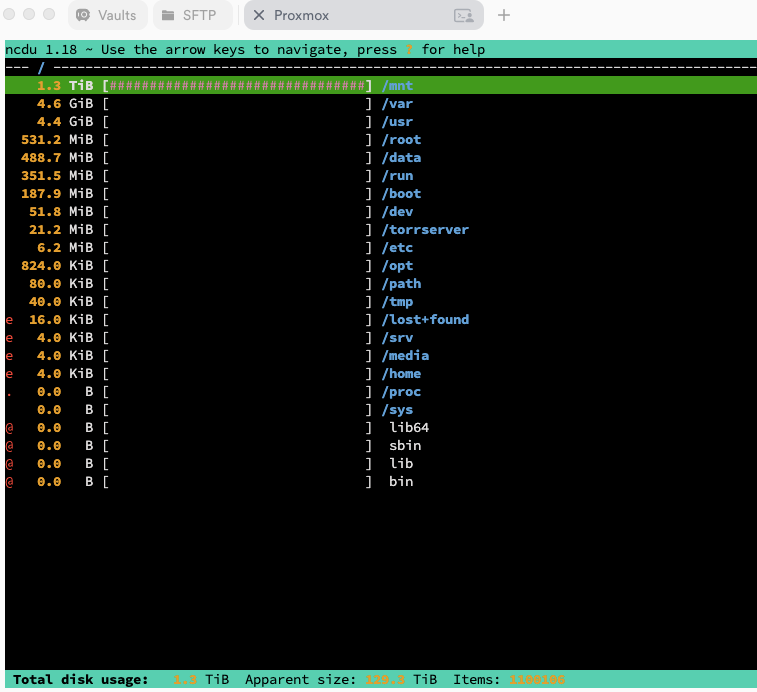Screen dimensions: 757x692
Task: Click the question mark help key hint
Action: [x=408, y=50]
